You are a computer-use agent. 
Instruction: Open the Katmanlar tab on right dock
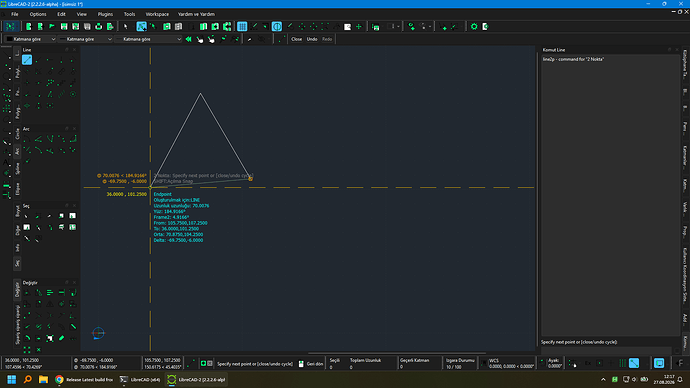[x=685, y=157]
